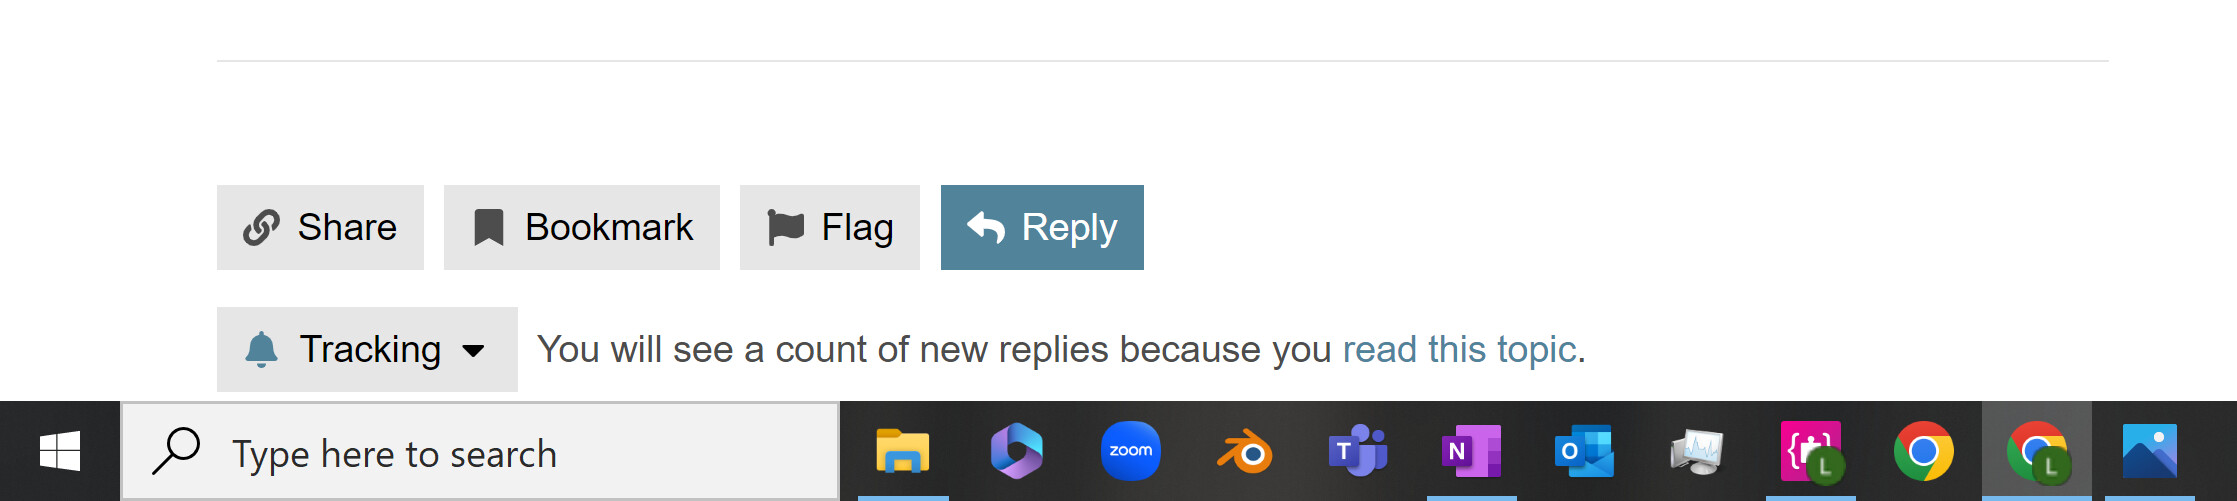2237x501 pixels.
Task: Focus the 'Type here to search' box
Action: click(480, 452)
